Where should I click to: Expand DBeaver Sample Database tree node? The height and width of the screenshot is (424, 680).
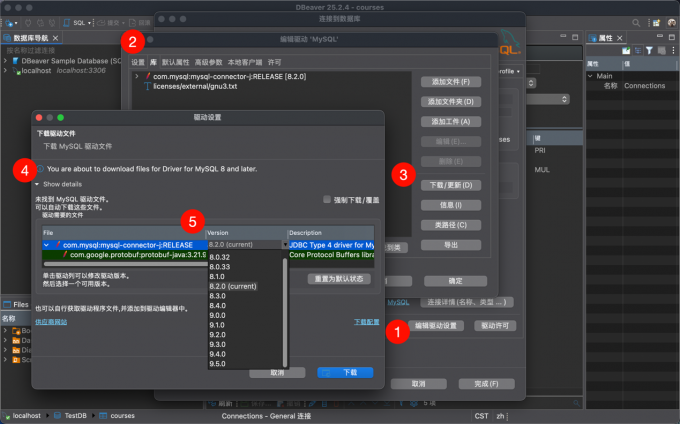5,61
